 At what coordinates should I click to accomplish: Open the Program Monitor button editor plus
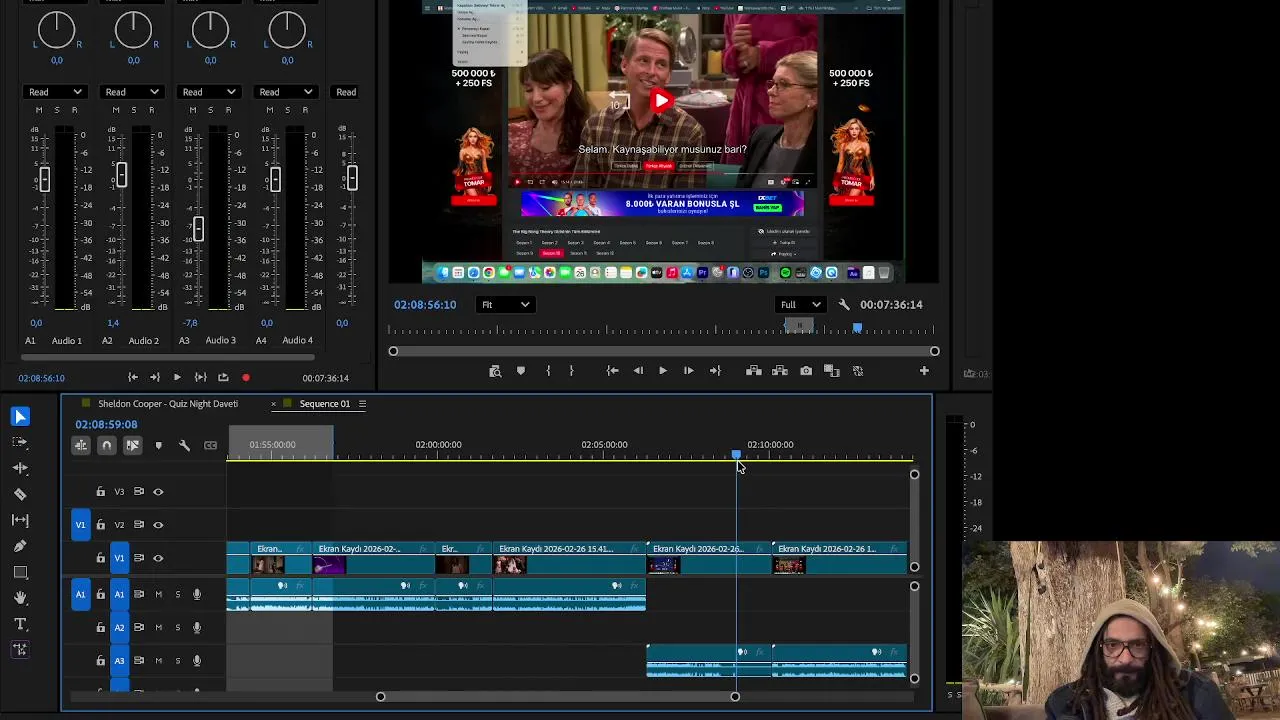(x=924, y=371)
